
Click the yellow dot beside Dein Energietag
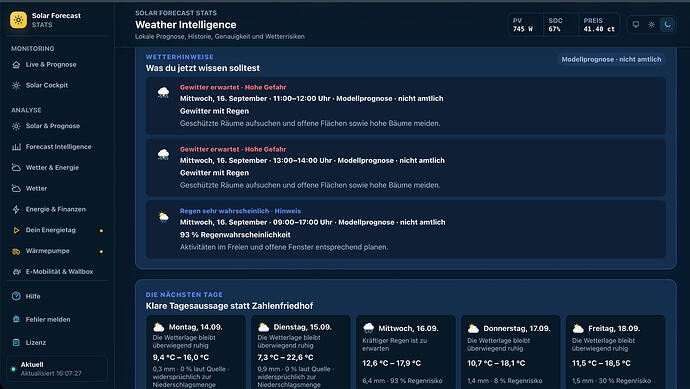(x=101, y=231)
